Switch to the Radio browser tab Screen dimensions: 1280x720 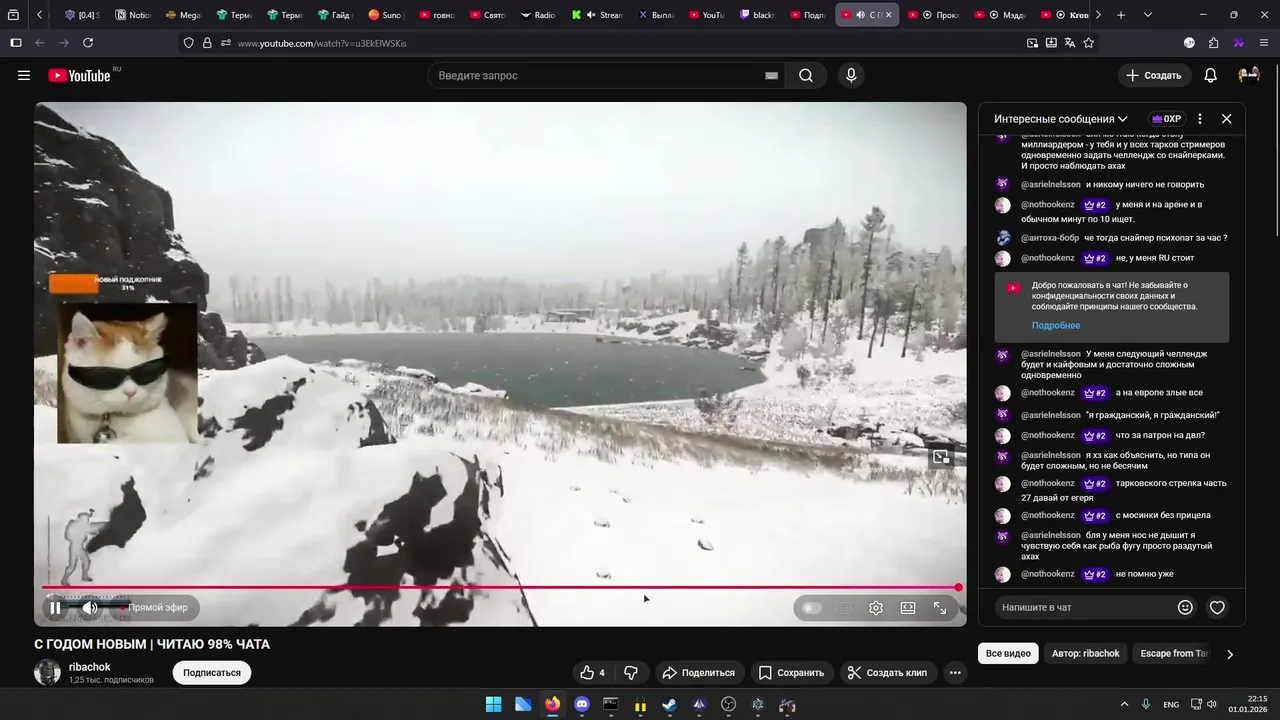pyautogui.click(x=538, y=15)
